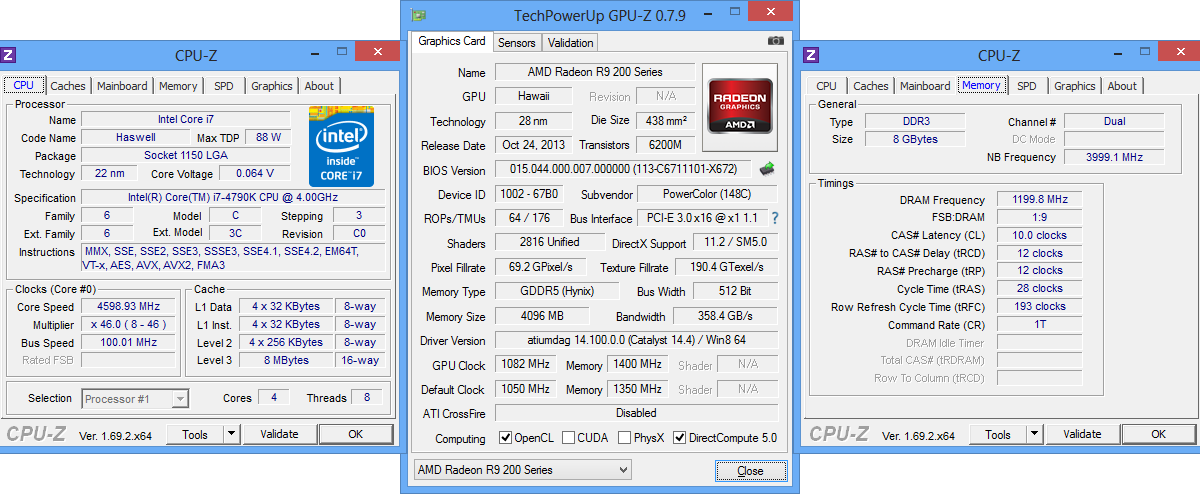1200x494 pixels.
Task: Click the Subvendor PowerColor (148C) field
Action: [708, 194]
